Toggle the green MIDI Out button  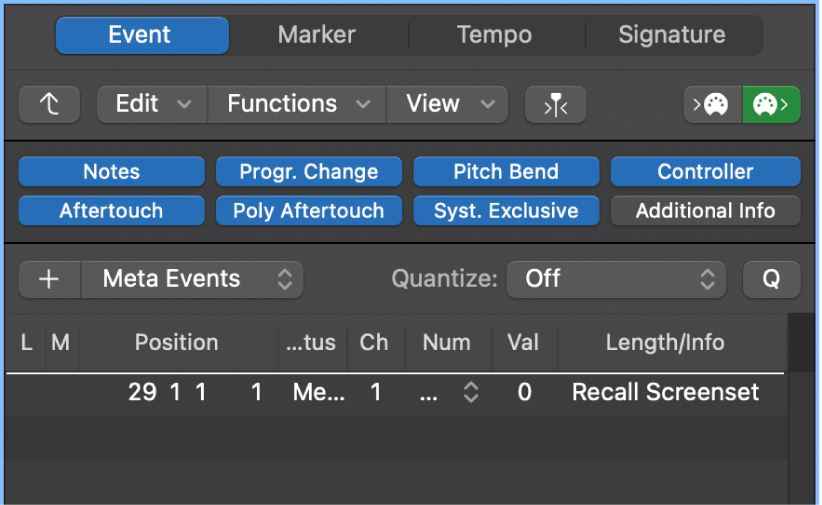coord(771,104)
